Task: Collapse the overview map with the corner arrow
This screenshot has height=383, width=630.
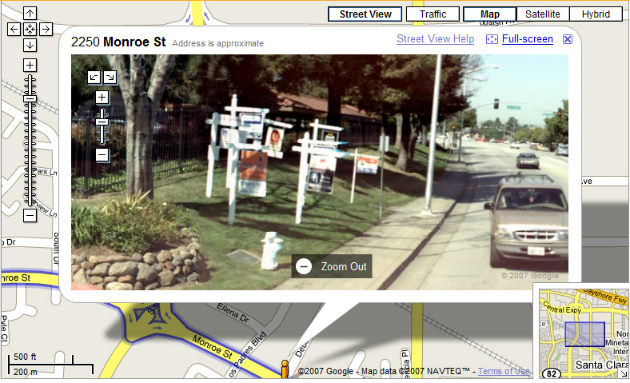Action: [624, 373]
